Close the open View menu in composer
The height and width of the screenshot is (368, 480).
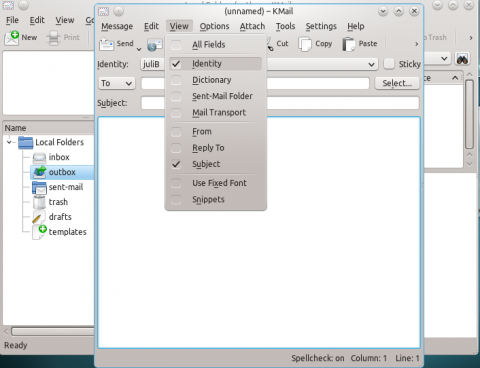tap(179, 26)
